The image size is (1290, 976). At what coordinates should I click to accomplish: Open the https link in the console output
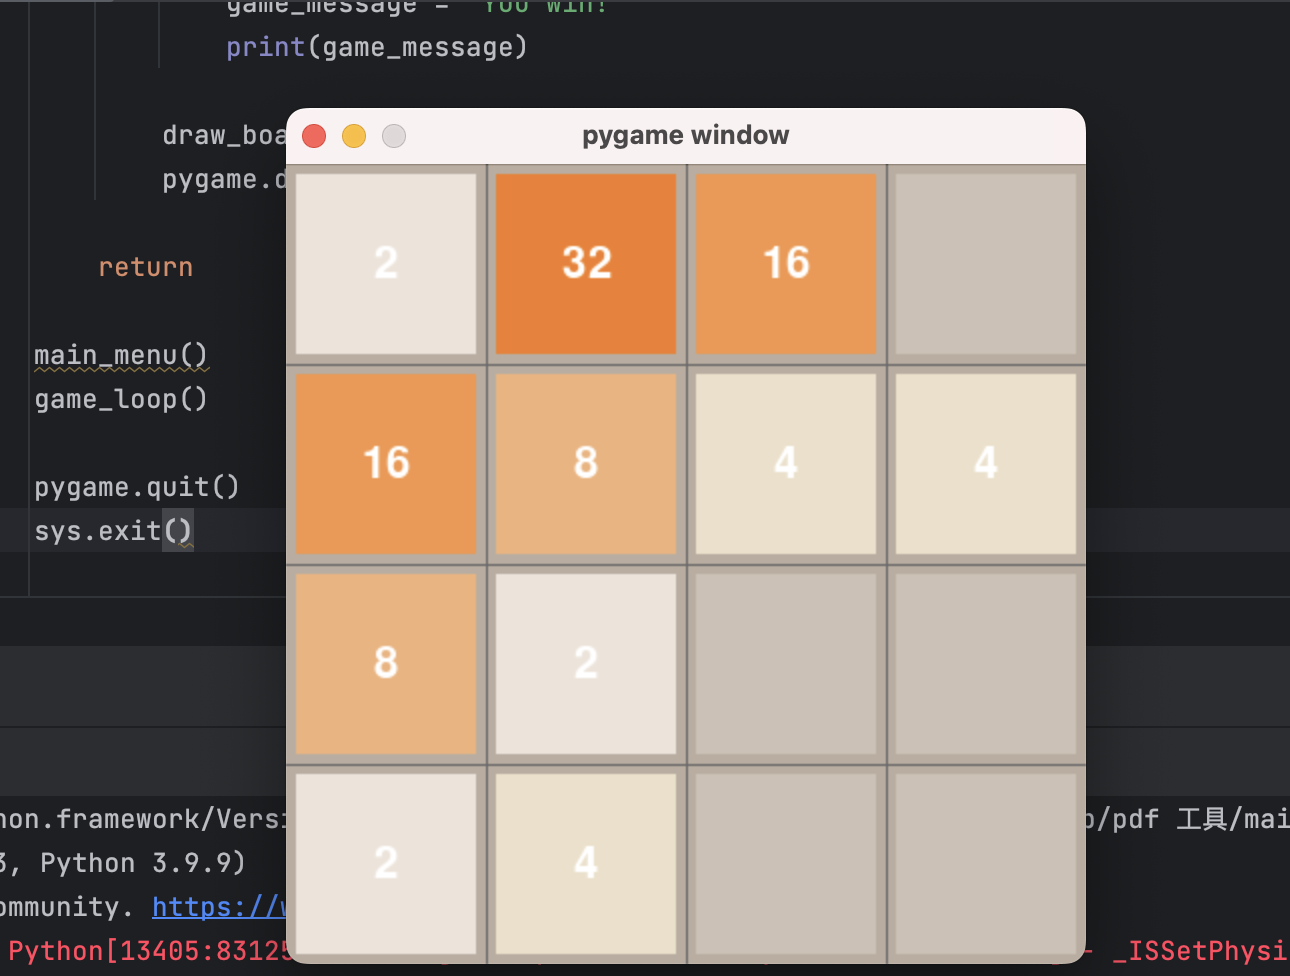click(x=219, y=907)
